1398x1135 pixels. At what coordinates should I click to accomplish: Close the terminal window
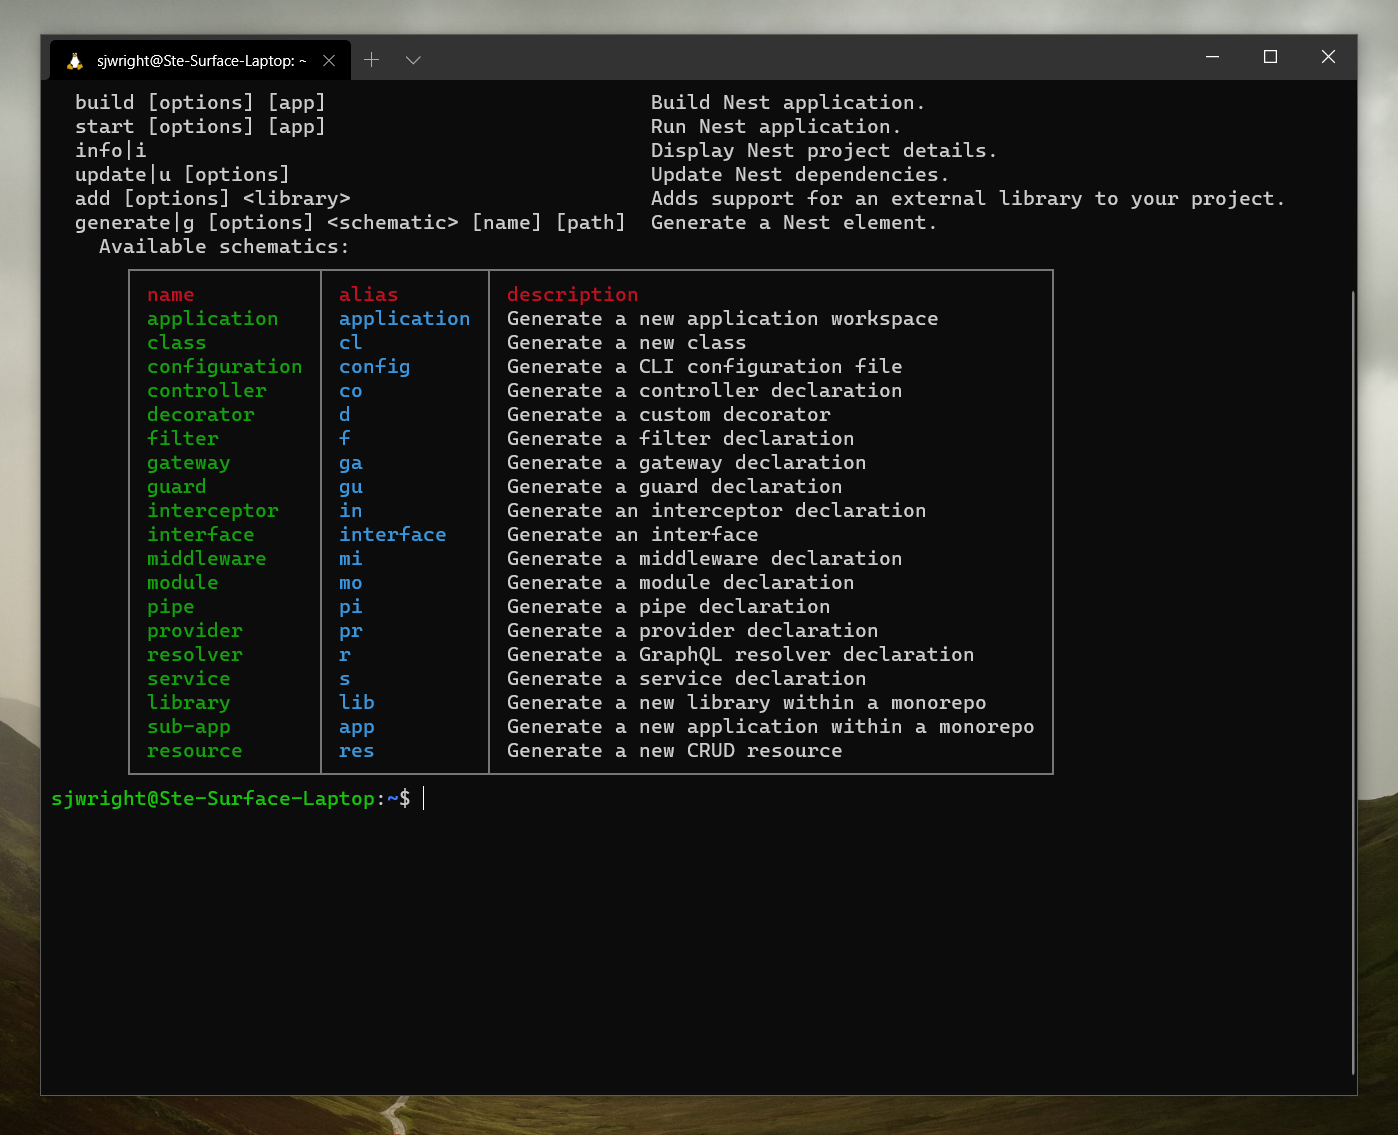point(1328,57)
